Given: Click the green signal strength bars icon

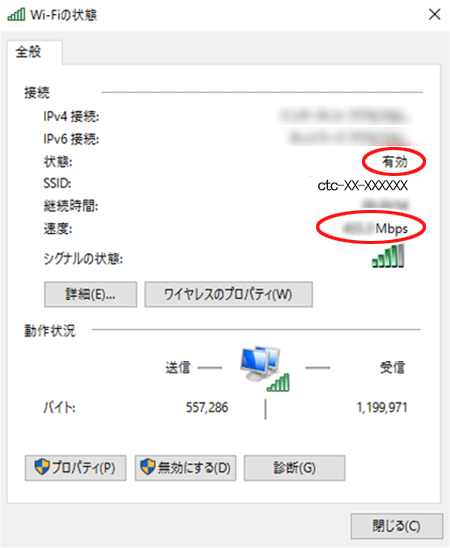Looking at the screenshot, I should pyautogui.click(x=388, y=256).
